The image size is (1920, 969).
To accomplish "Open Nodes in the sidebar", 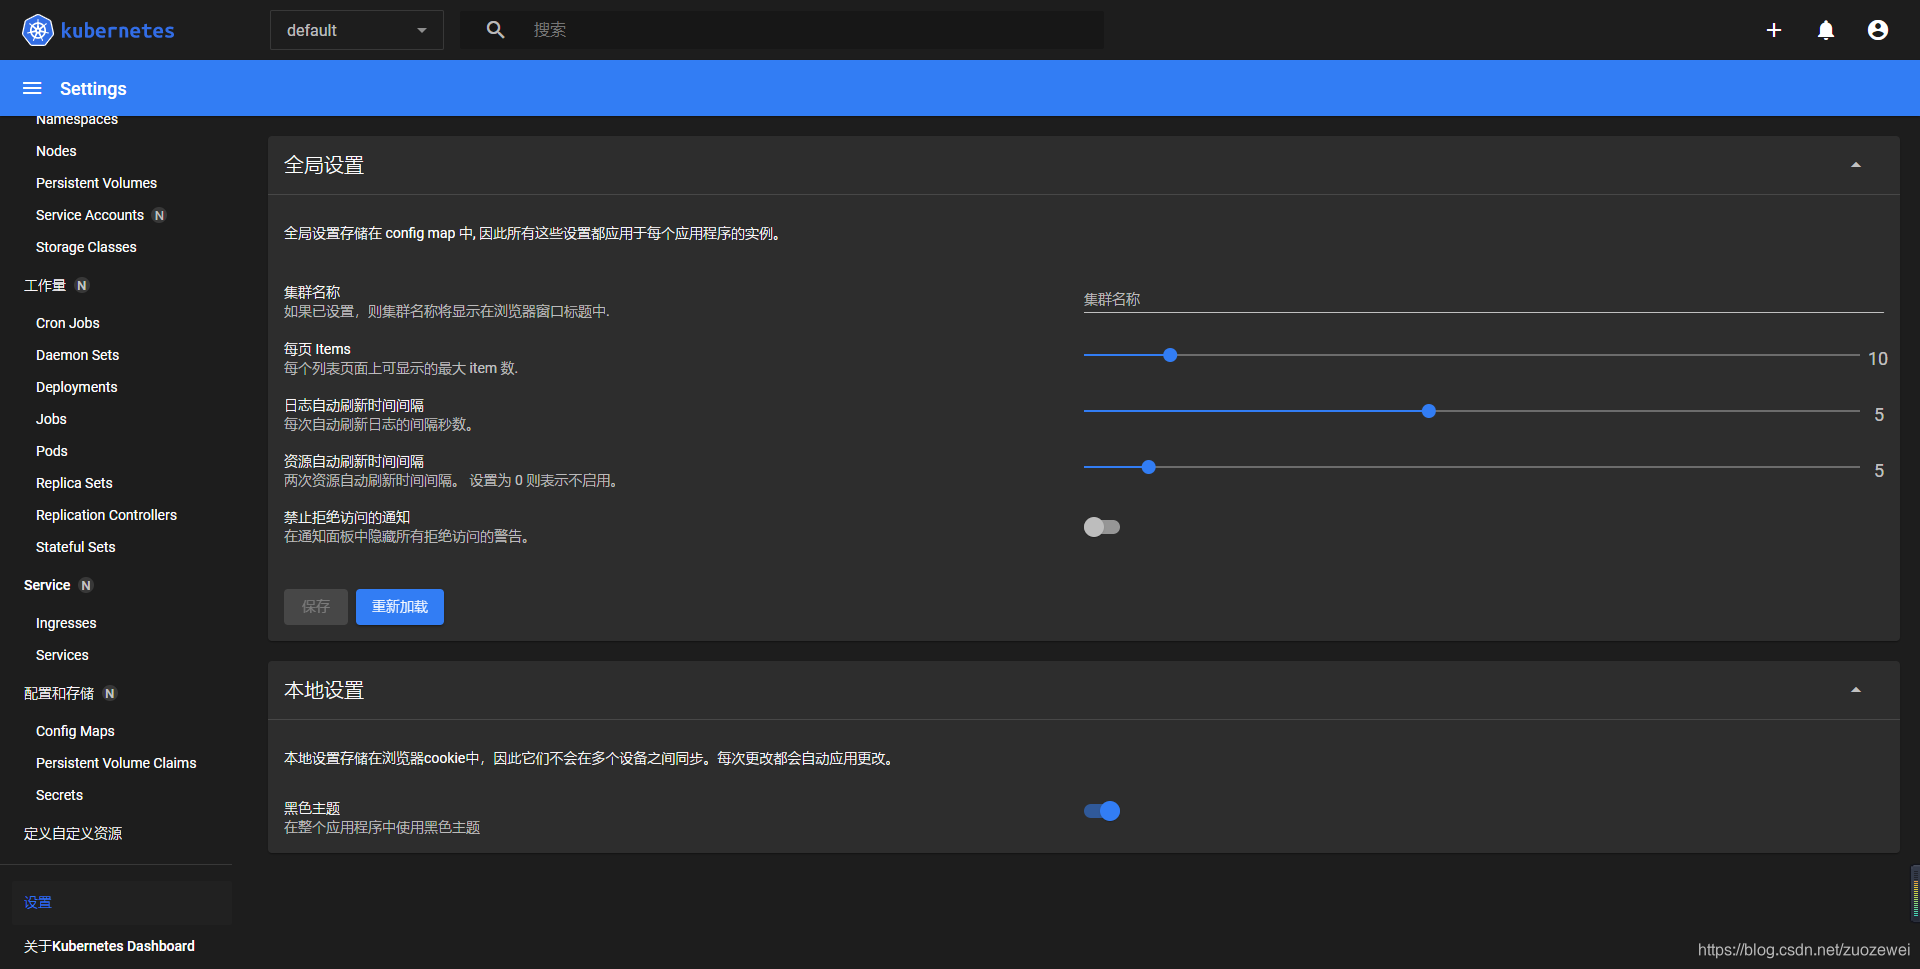I will pos(56,151).
